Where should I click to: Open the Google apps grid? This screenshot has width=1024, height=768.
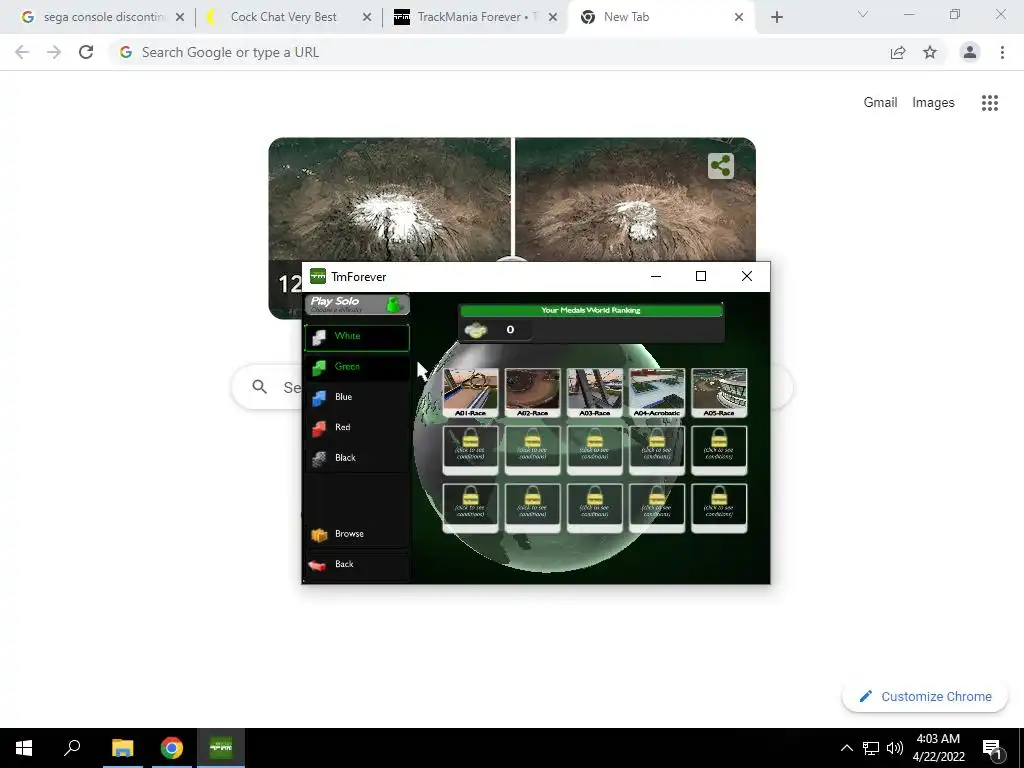tap(990, 103)
